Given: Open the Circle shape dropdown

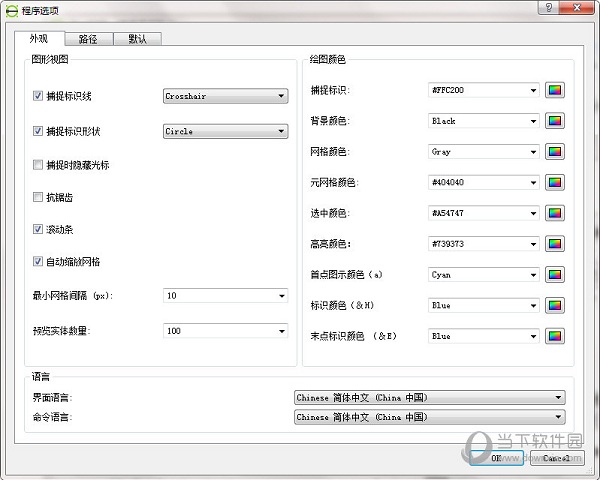Looking at the screenshot, I should [225, 131].
